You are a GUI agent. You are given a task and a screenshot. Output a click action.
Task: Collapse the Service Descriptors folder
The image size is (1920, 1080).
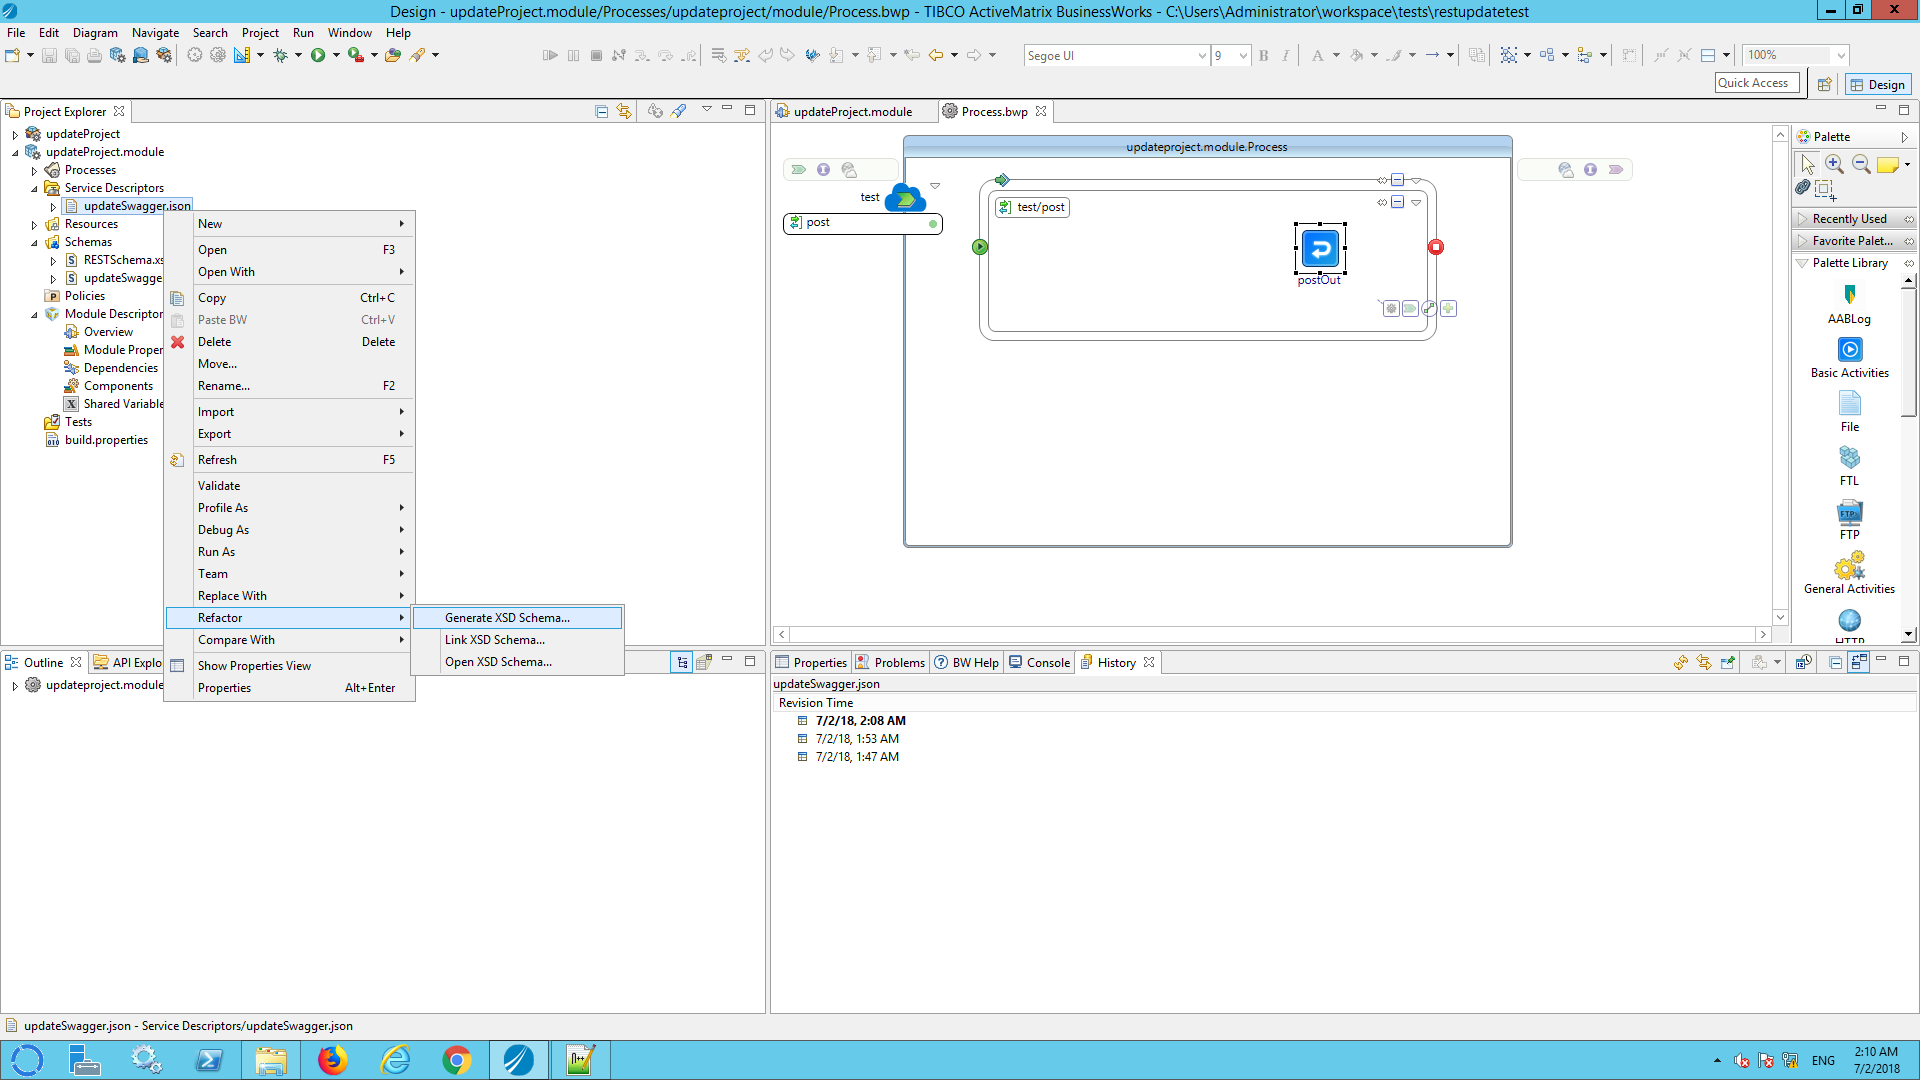pyautogui.click(x=34, y=188)
